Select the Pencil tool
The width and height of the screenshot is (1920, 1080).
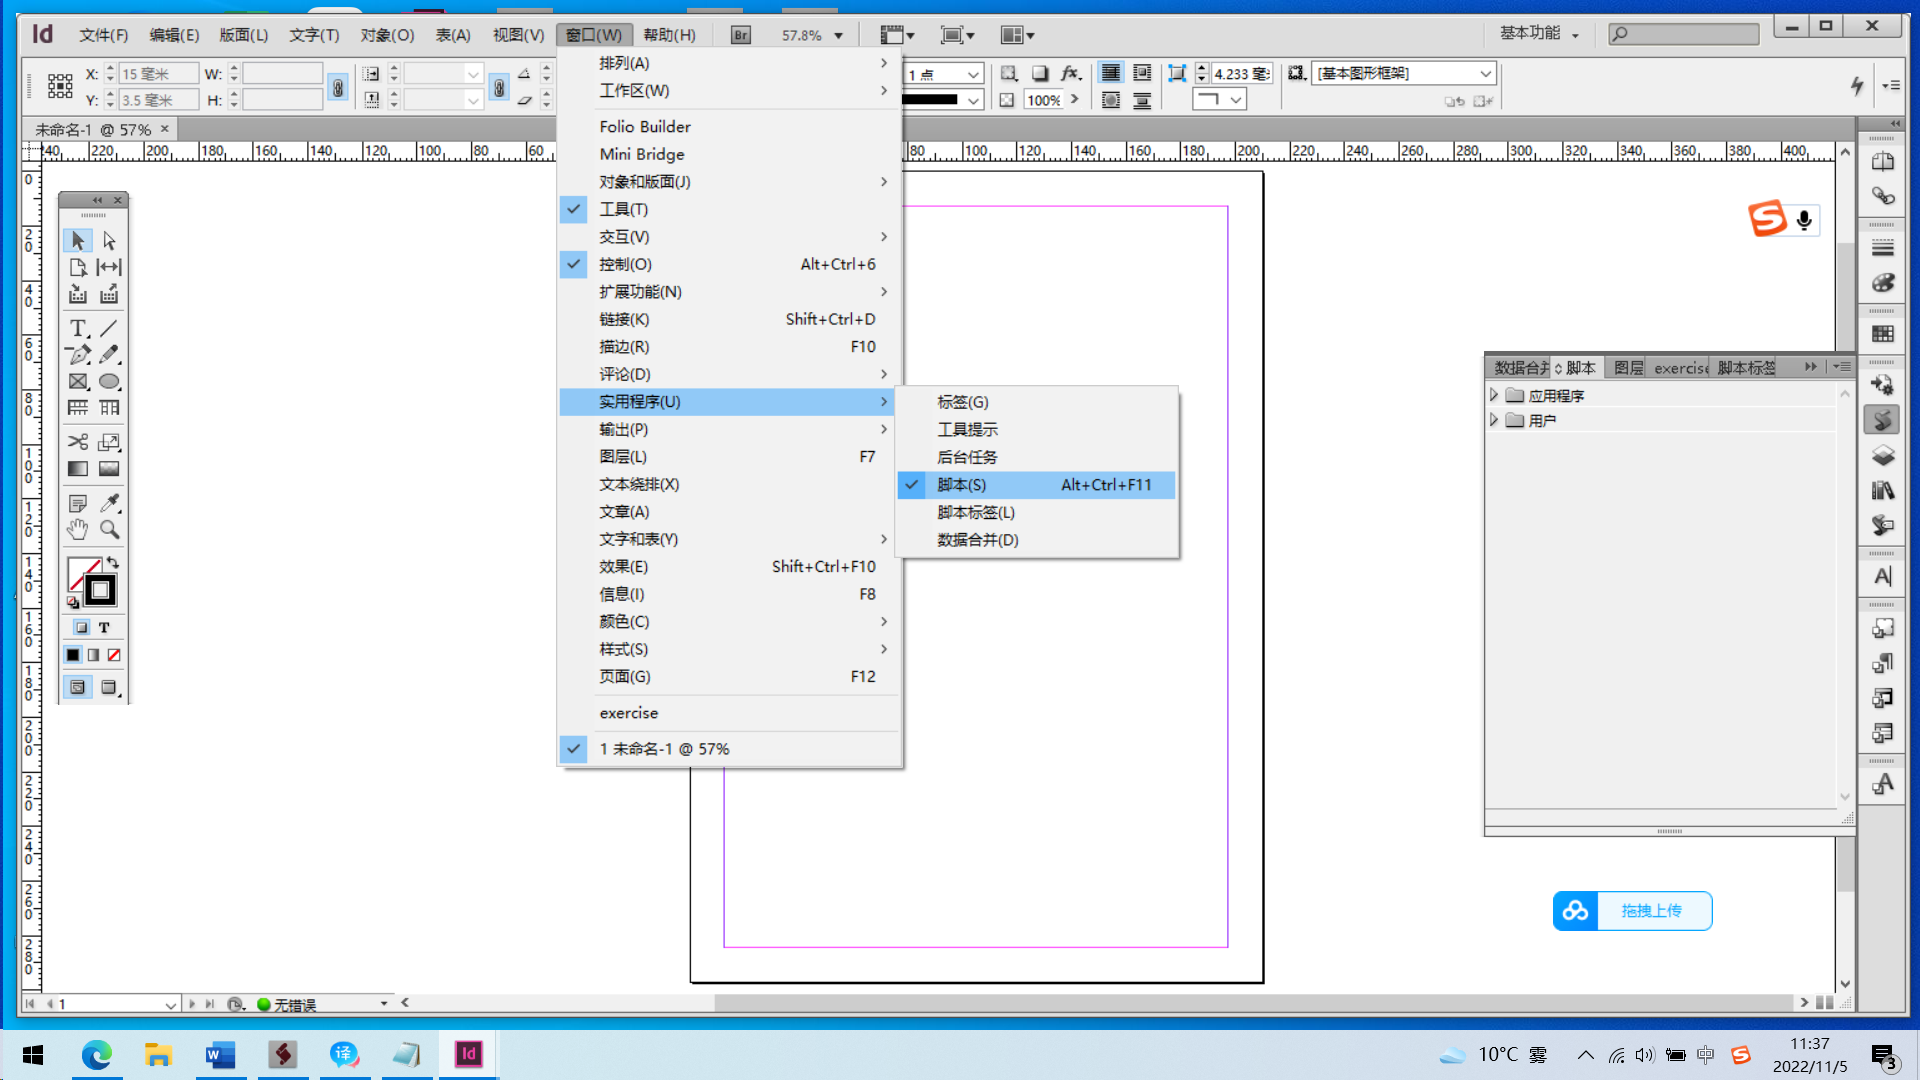[109, 355]
